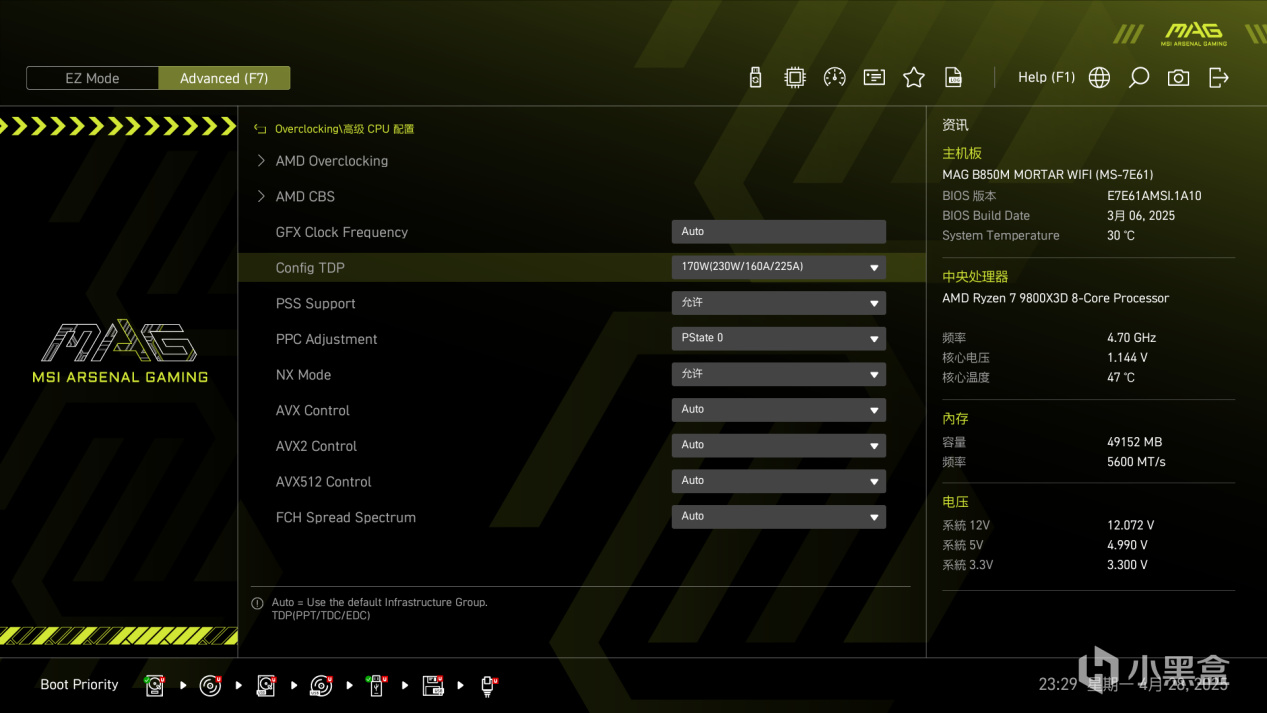Image resolution: width=1267 pixels, height=713 pixels.
Task: Click the 4.70 GHz frequency value
Action: [x=1131, y=338]
